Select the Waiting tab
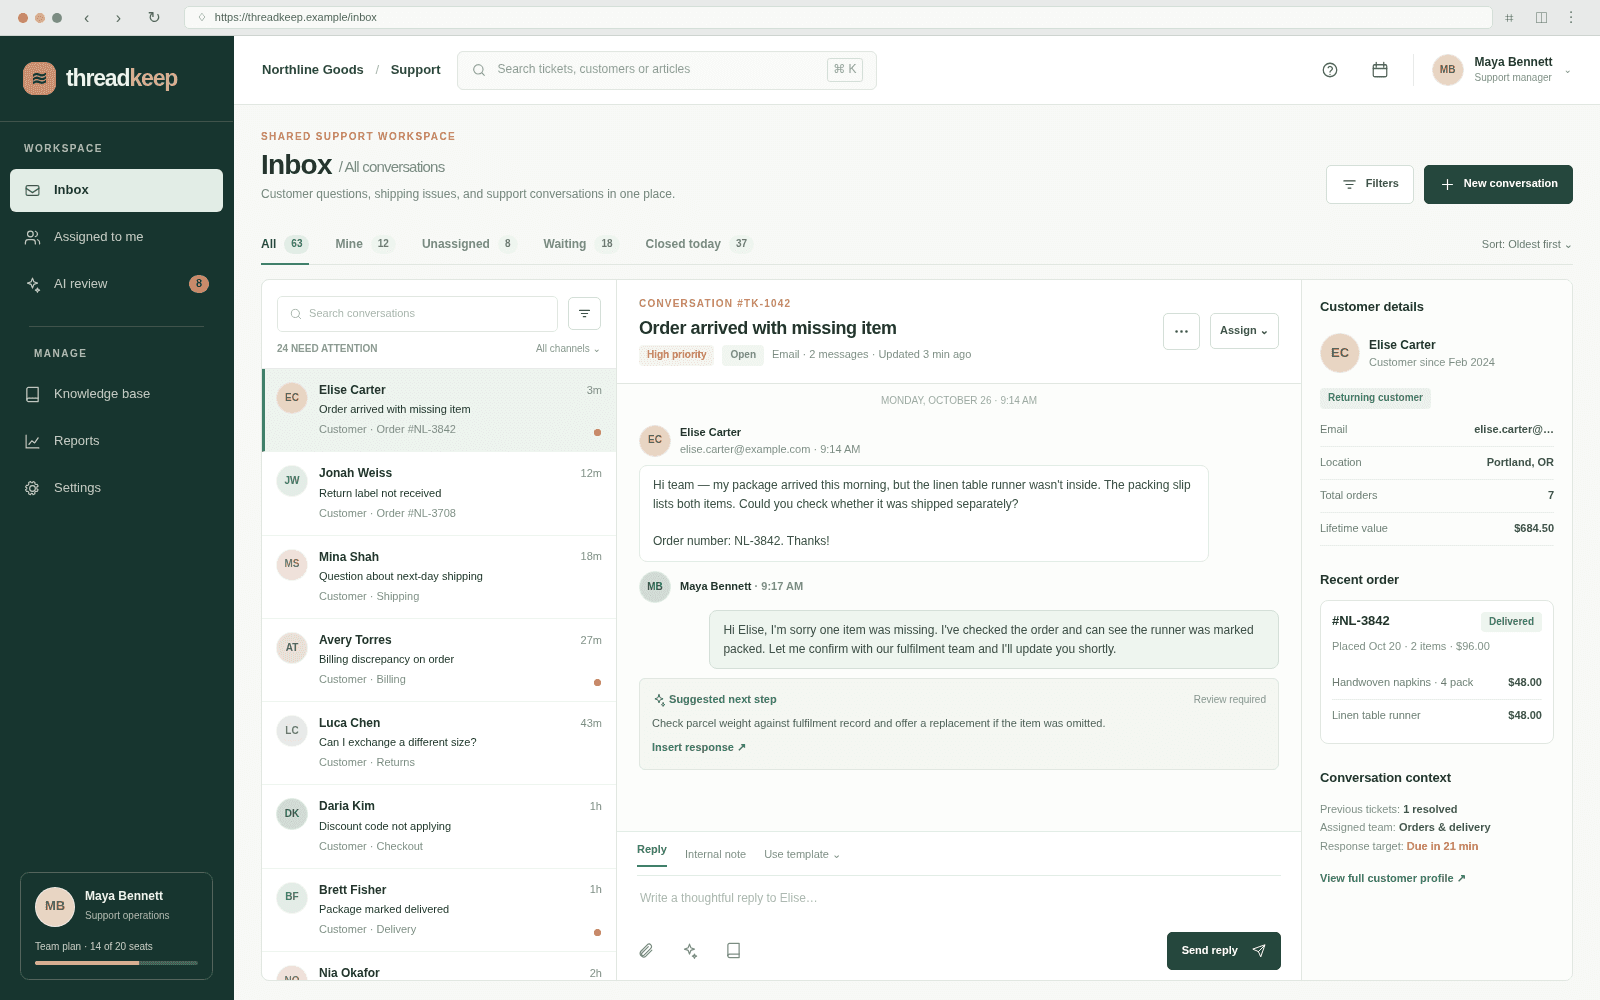This screenshot has width=1600, height=1000. 581,244
